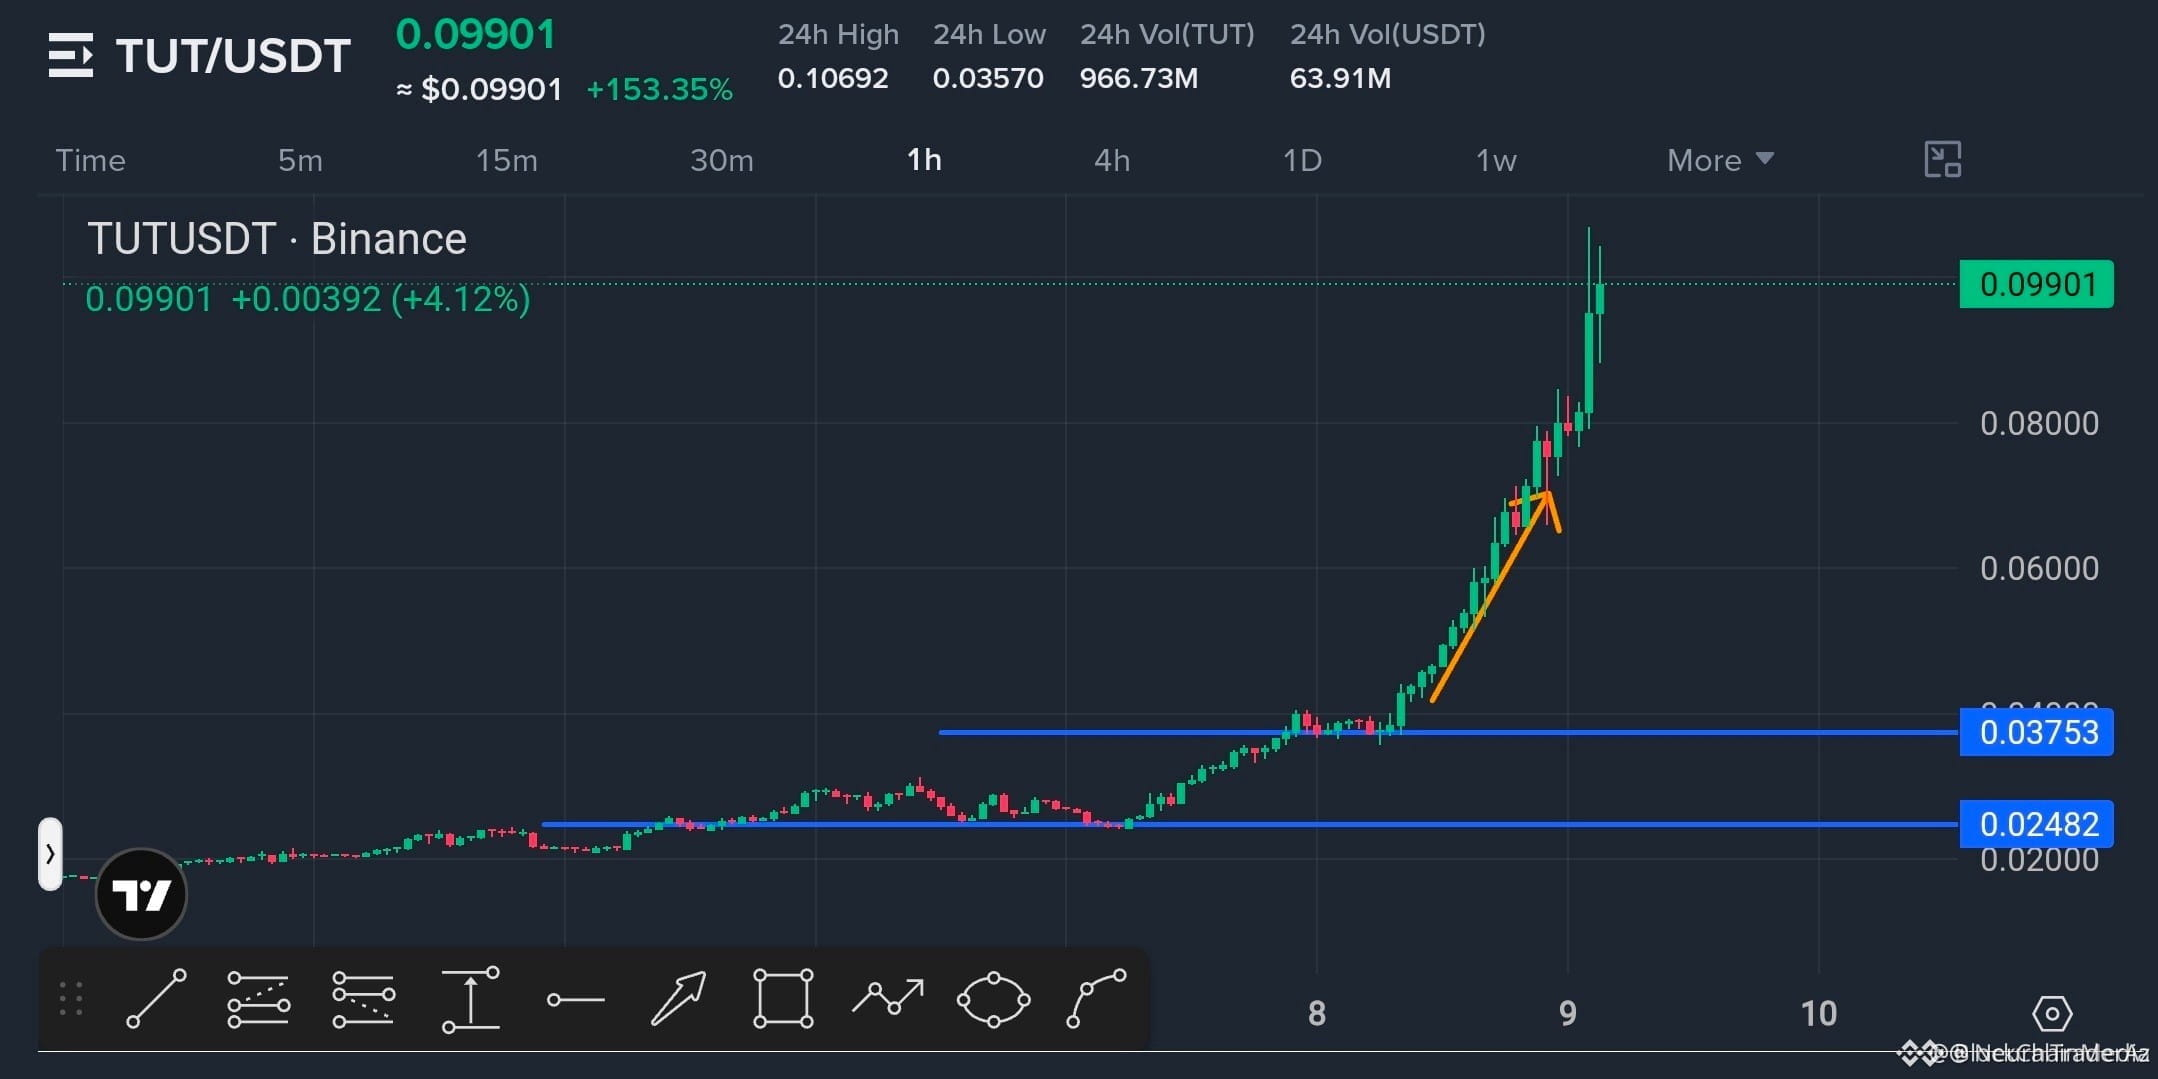The width and height of the screenshot is (2158, 1079).
Task: Select the 0.03753 horizontal line label
Action: coord(2037,732)
